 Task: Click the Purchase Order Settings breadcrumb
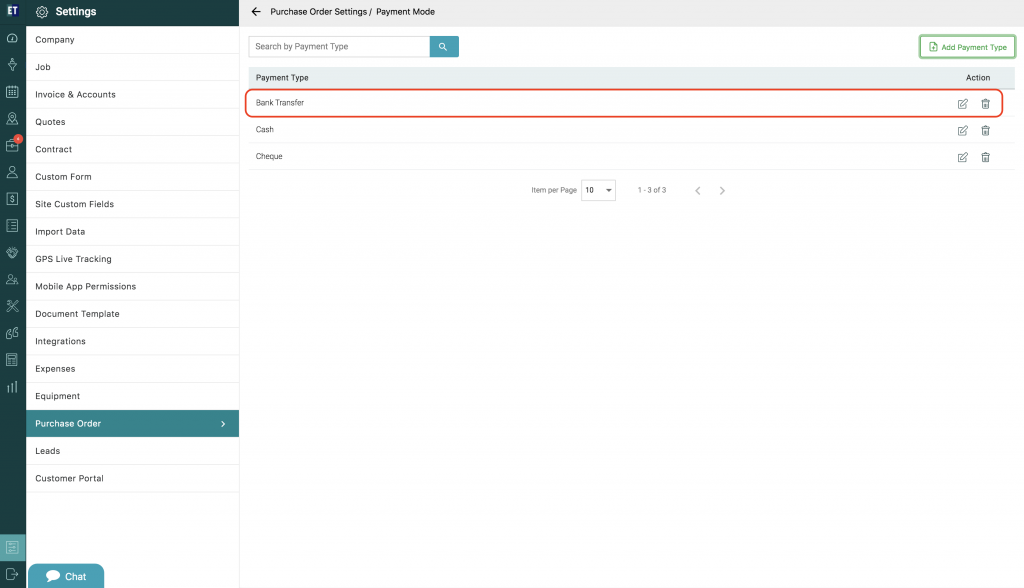319,12
